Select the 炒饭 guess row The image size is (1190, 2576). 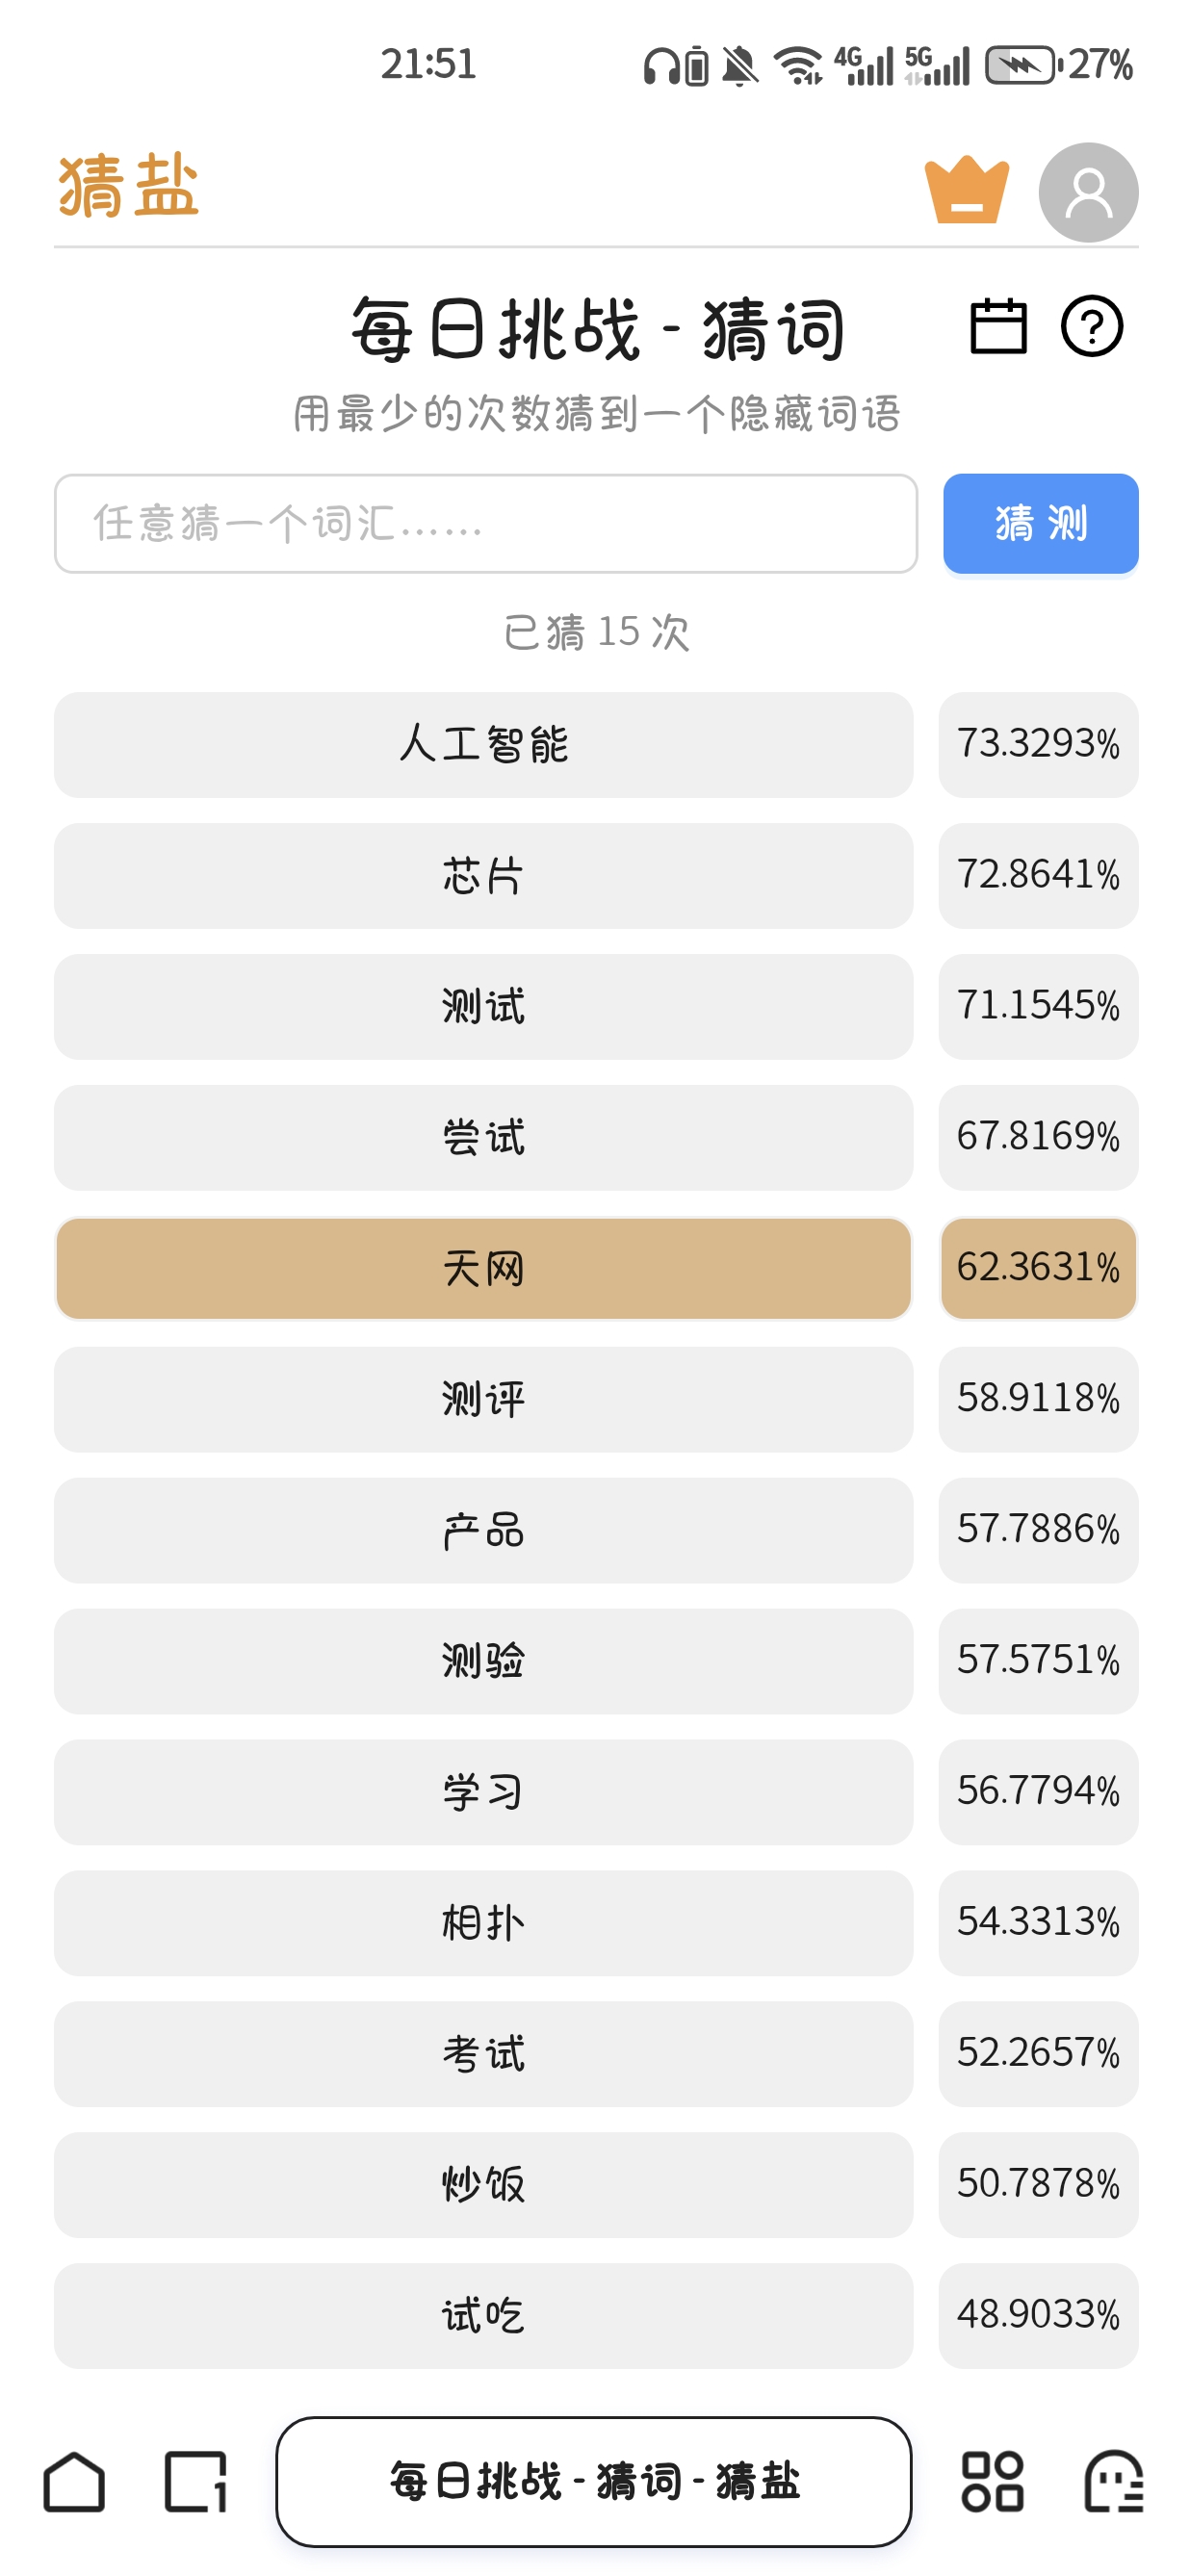pyautogui.click(x=483, y=2185)
